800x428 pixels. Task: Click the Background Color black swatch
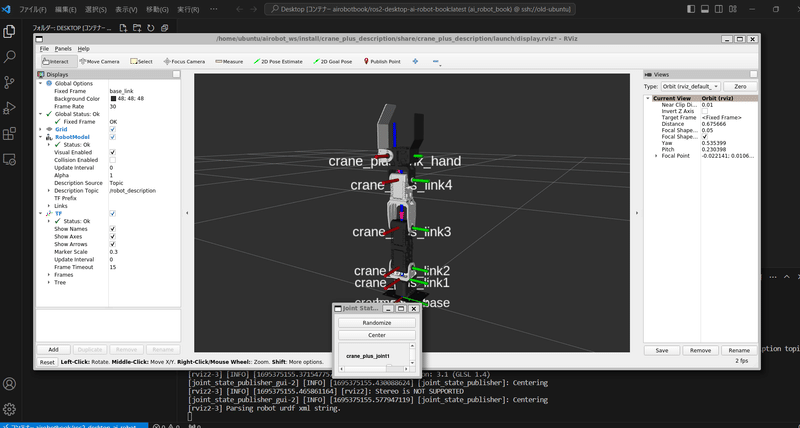click(x=113, y=99)
